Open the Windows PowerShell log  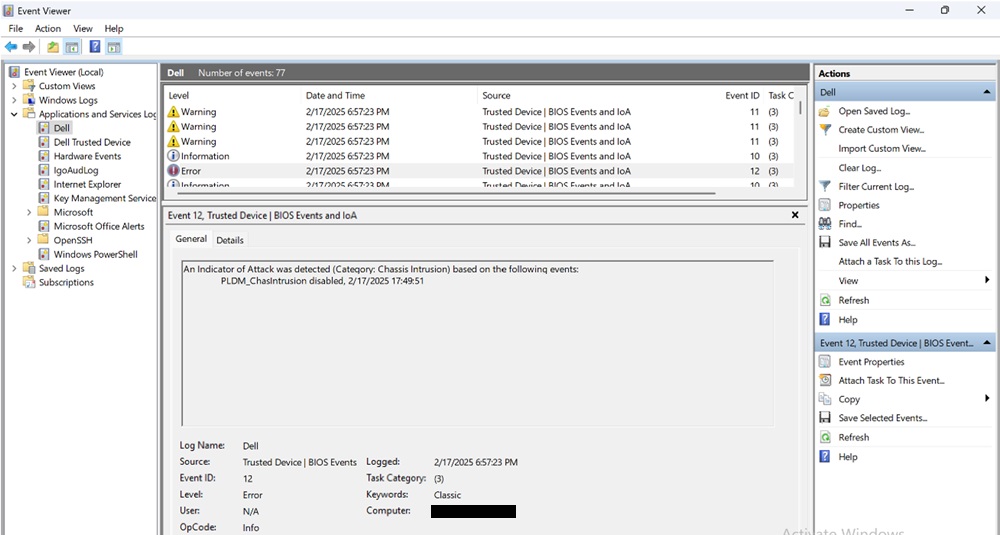(x=95, y=254)
